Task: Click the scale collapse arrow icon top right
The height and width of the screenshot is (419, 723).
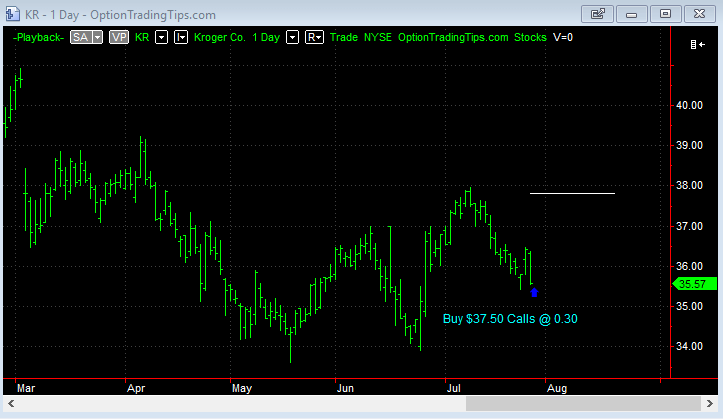Action: (x=698, y=45)
